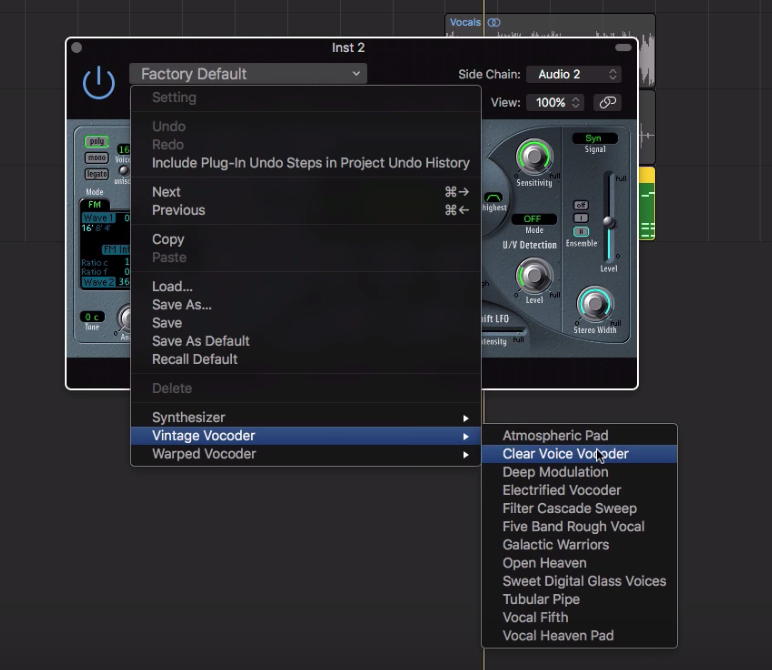This screenshot has width=772, height=670.
Task: Select Sweet Digital Glass Voices preset
Action: [x=579, y=581]
